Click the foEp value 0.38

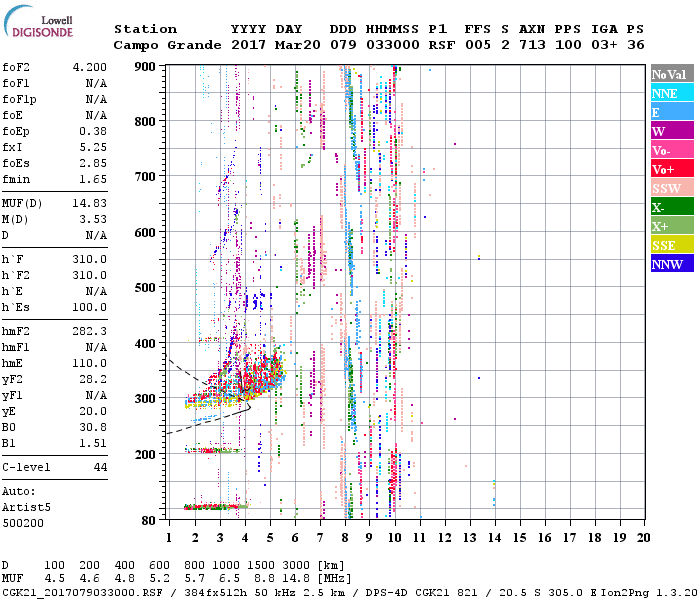[x=93, y=131]
